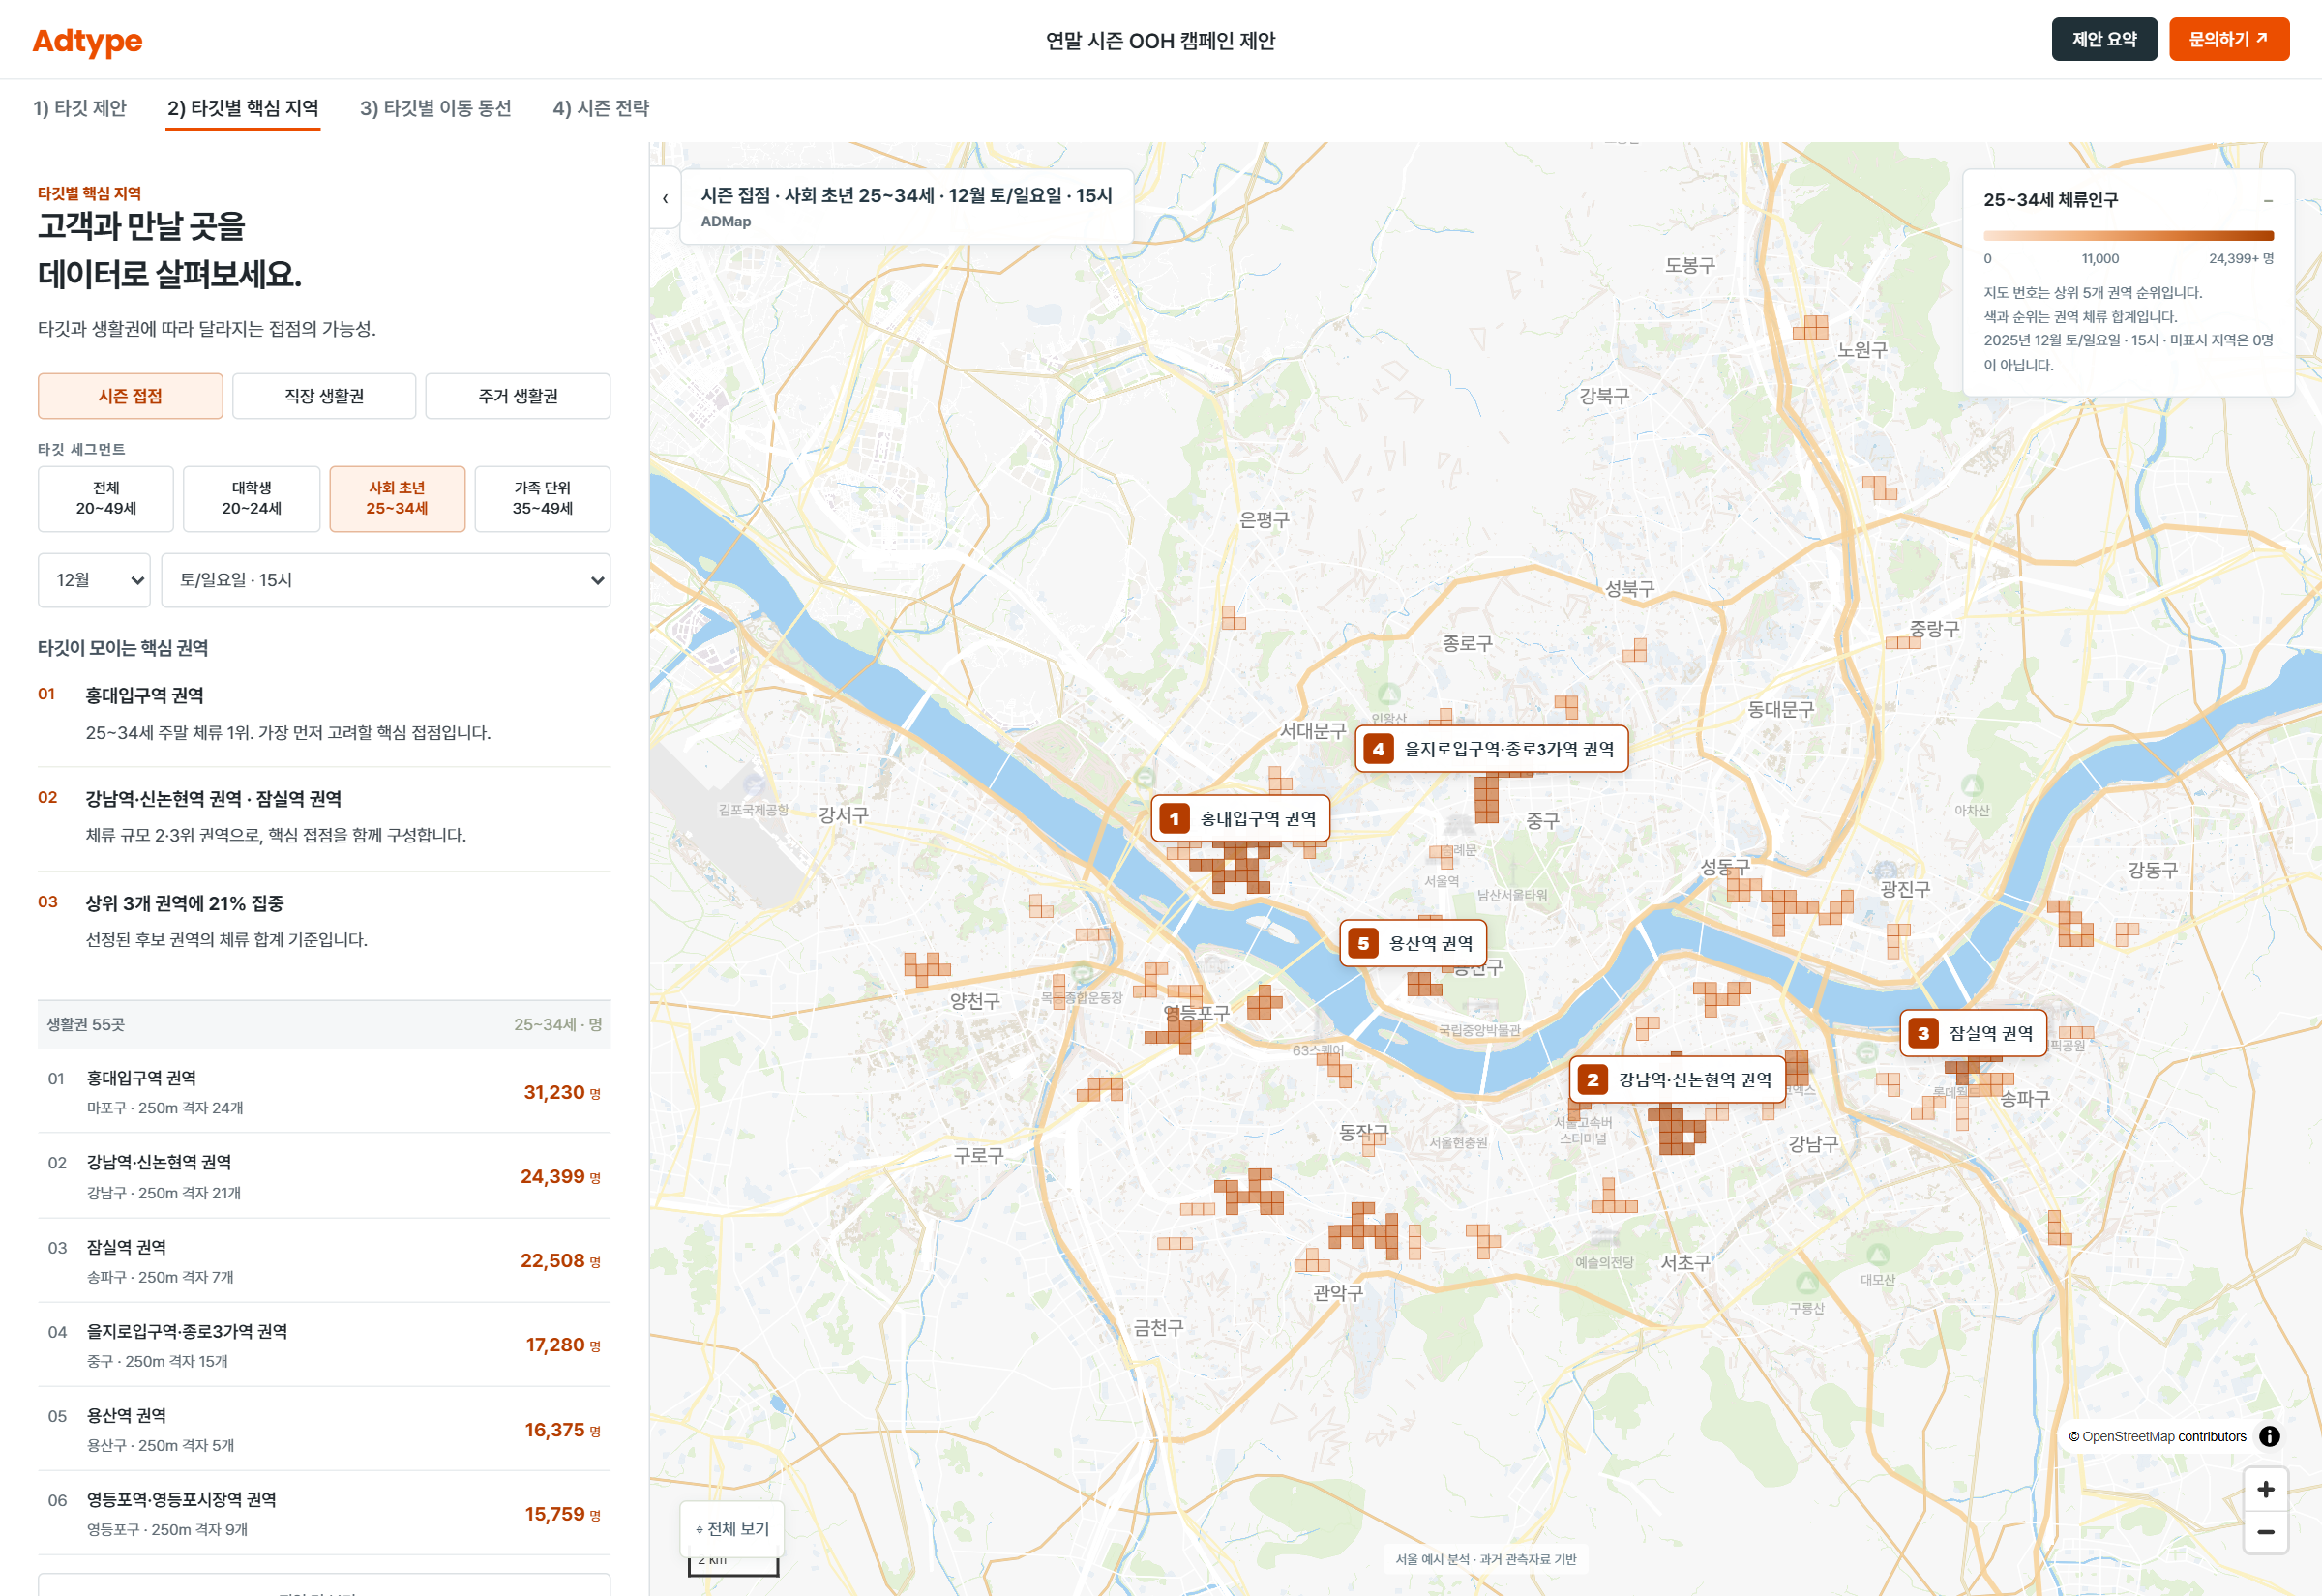
Task: Click map marker 2 강남역·신논현역 권역
Action: (1677, 1079)
